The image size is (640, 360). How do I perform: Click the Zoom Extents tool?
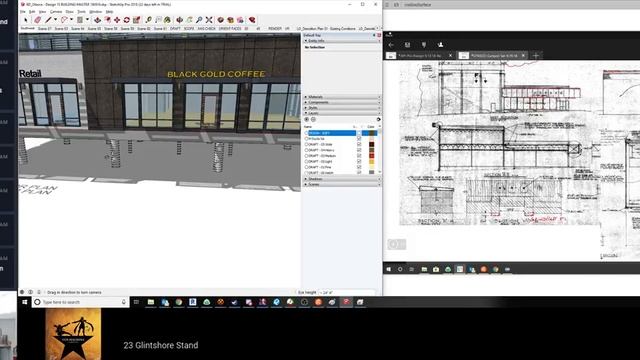pyautogui.click(x=209, y=20)
